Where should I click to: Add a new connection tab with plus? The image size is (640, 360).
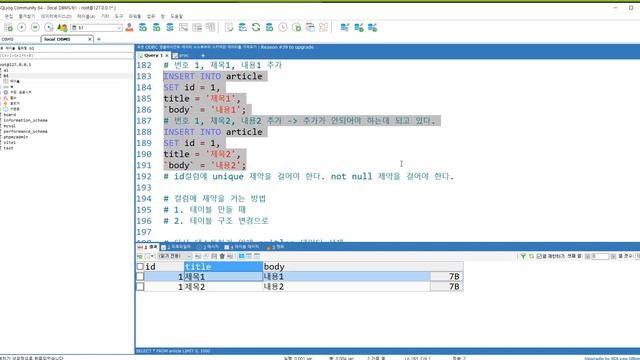click(x=98, y=39)
